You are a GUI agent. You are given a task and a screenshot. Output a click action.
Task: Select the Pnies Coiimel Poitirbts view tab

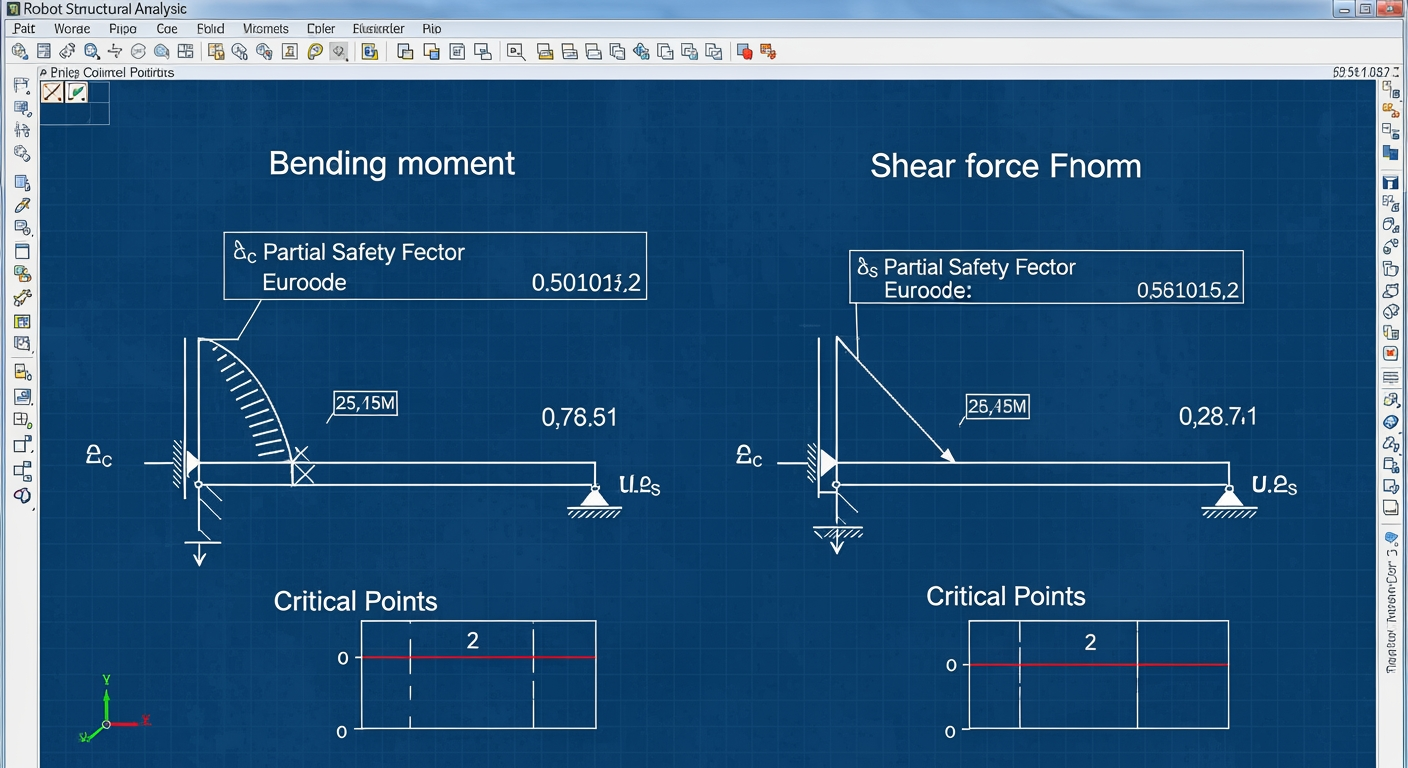[112, 73]
